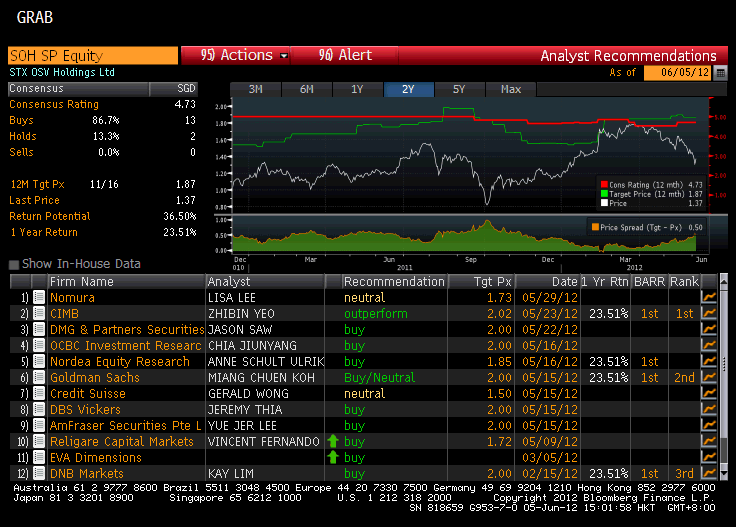
Task: Open EVA Dimensions document icon
Action: tap(39, 457)
